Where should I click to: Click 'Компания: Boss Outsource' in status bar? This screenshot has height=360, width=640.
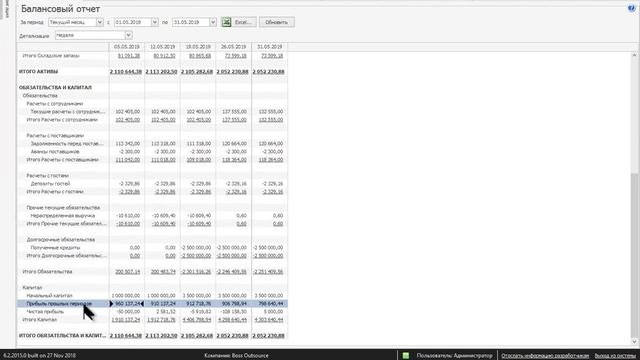pyautogui.click(x=236, y=356)
